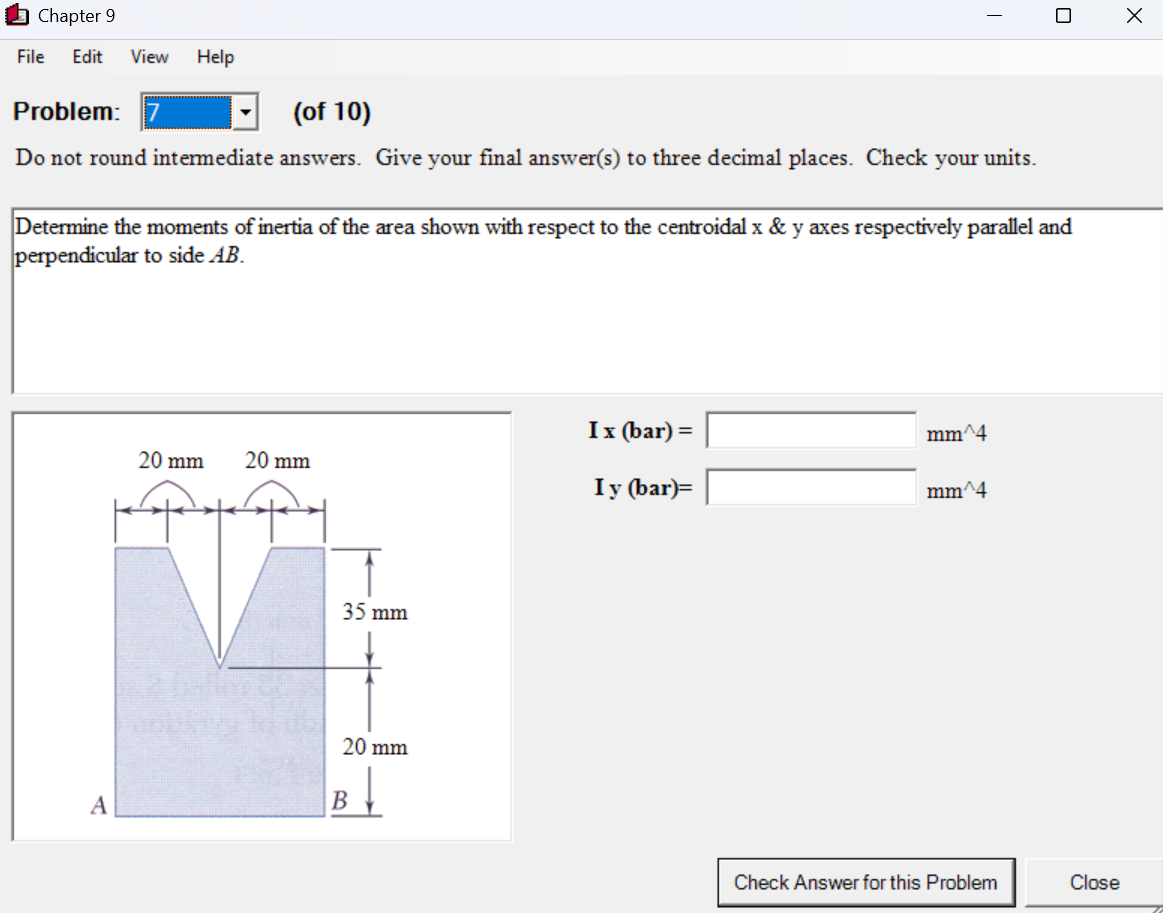Click the 35 mm dimension annotation in figure

pyautogui.click(x=375, y=612)
